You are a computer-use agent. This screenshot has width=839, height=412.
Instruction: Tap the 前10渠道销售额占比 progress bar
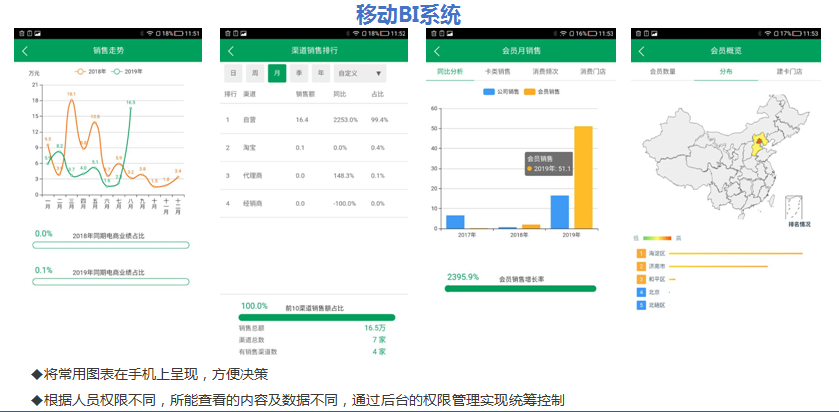click(317, 317)
